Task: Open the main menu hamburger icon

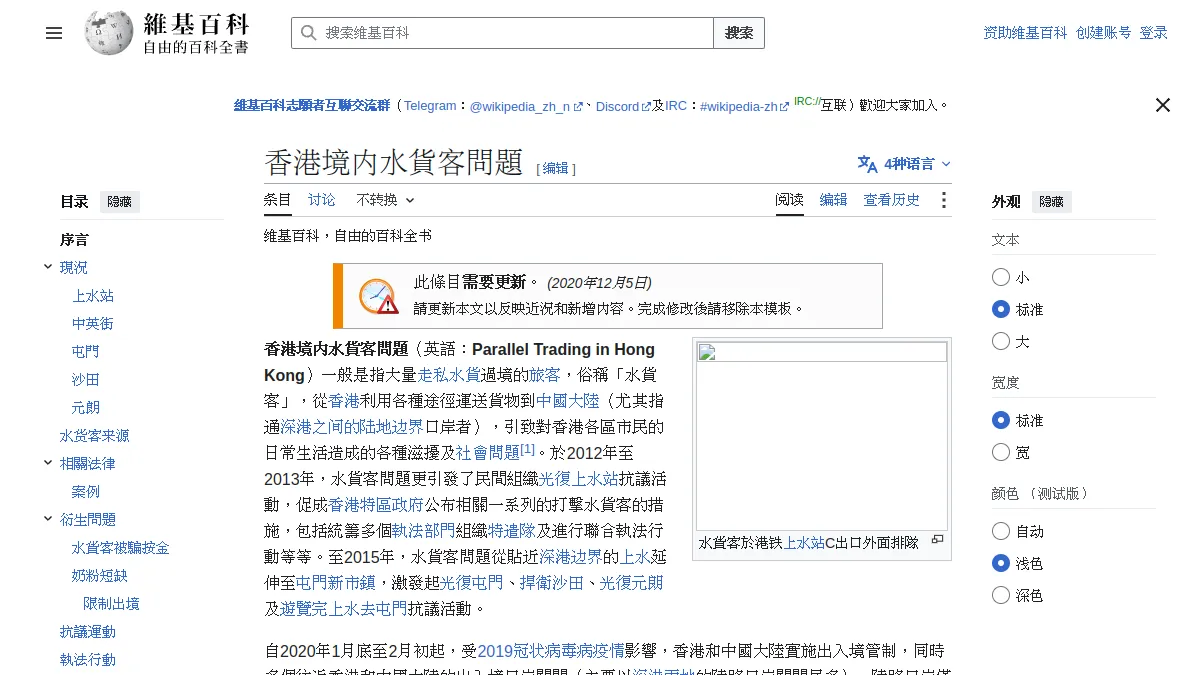Action: (54, 33)
